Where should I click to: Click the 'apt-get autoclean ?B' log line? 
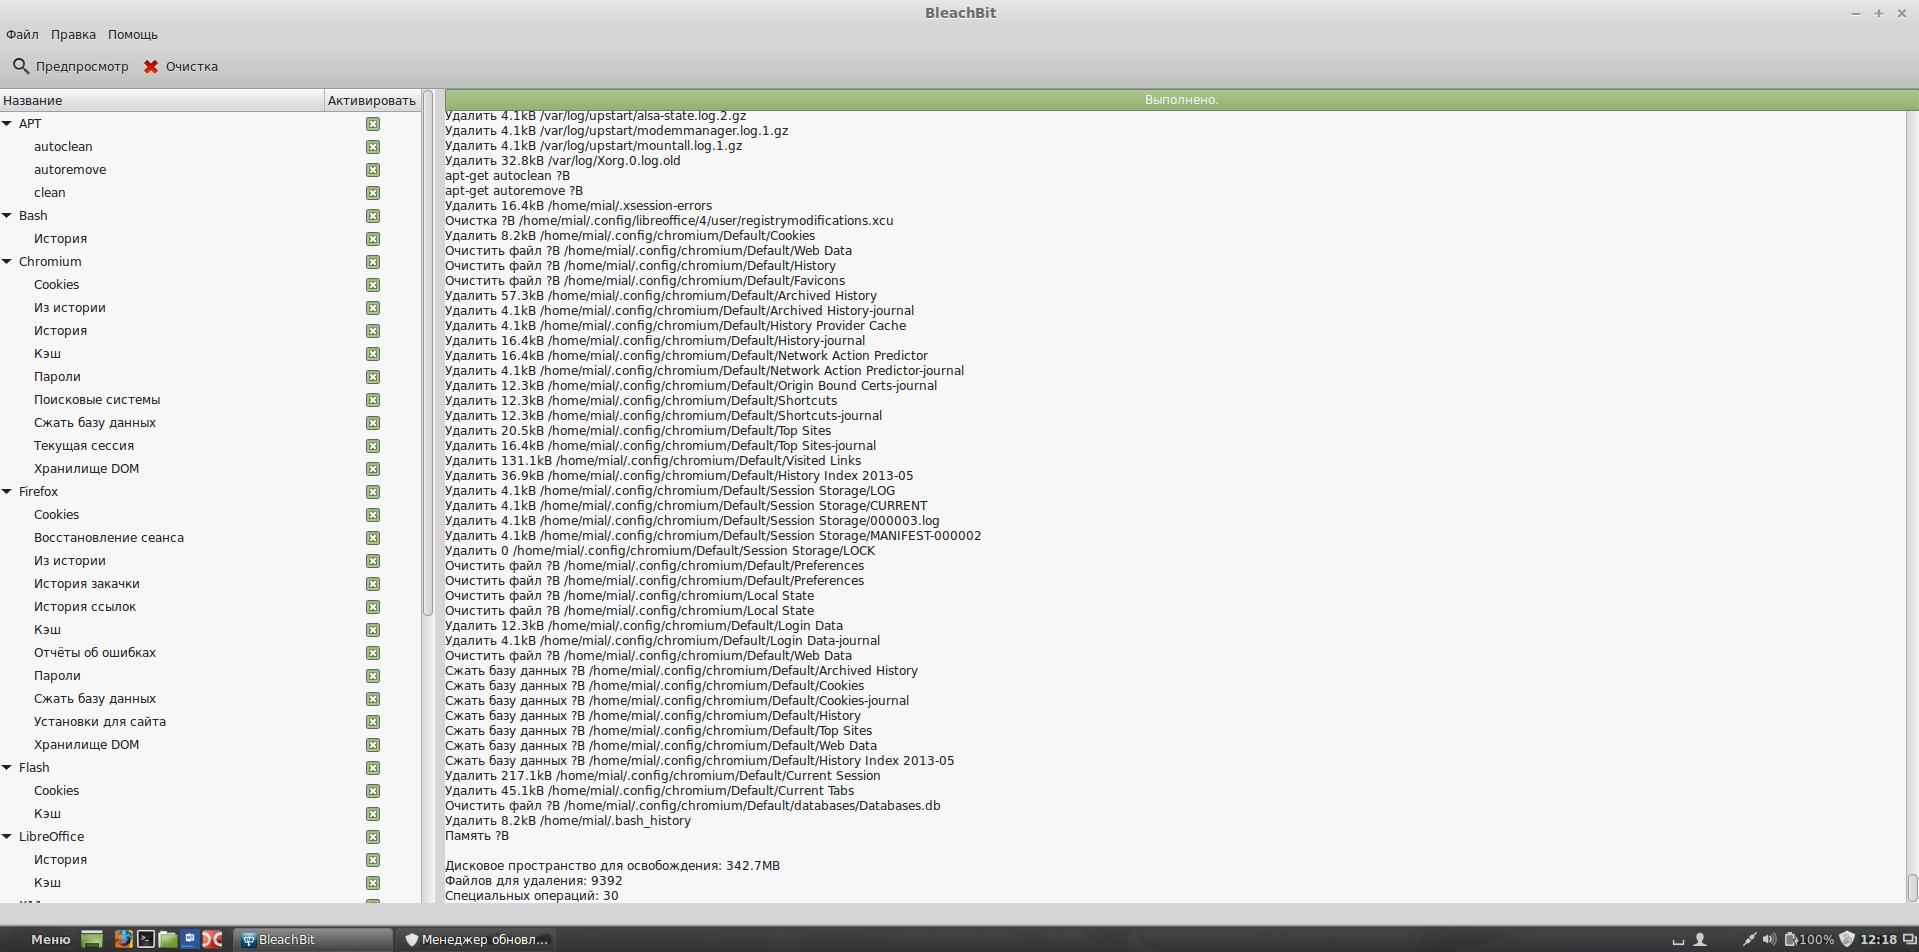tap(507, 176)
